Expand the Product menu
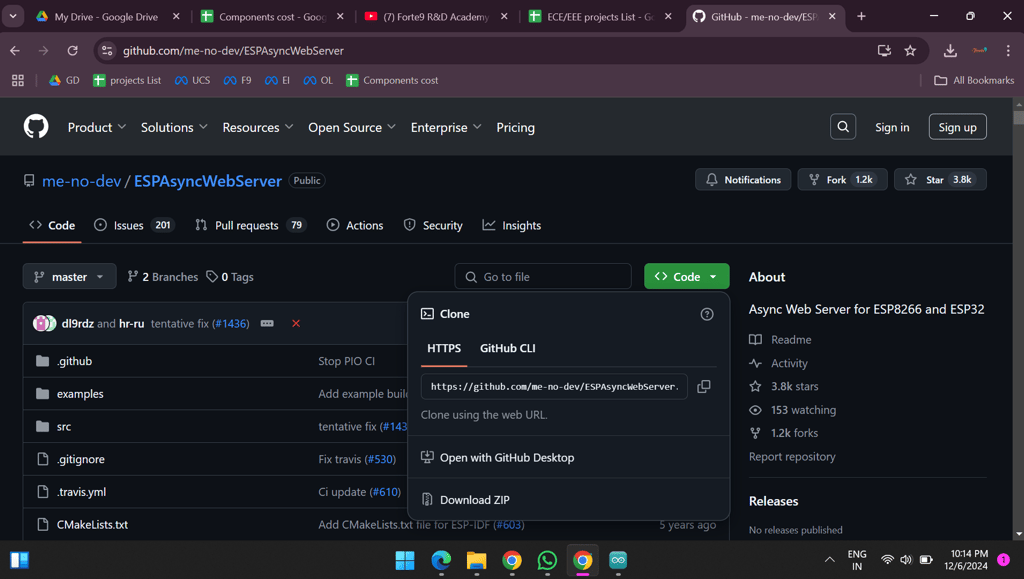This screenshot has height=579, width=1024. pyautogui.click(x=97, y=127)
